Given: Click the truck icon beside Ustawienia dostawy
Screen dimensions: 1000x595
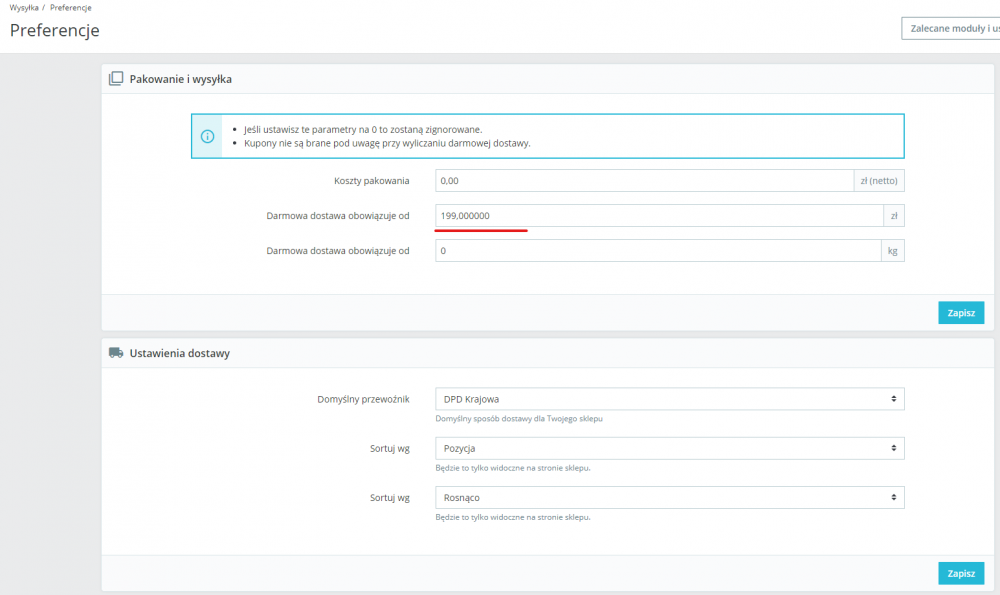Looking at the screenshot, I should (x=116, y=352).
